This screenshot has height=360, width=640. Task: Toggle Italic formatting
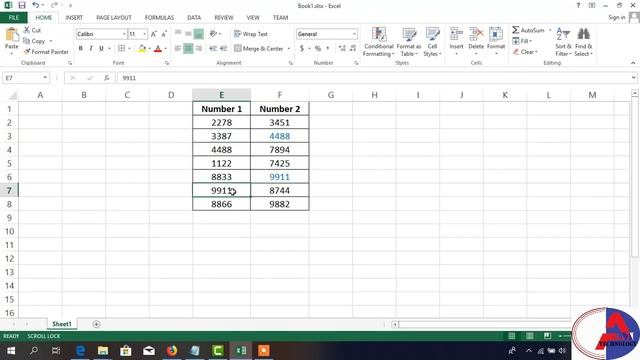pos(91,48)
